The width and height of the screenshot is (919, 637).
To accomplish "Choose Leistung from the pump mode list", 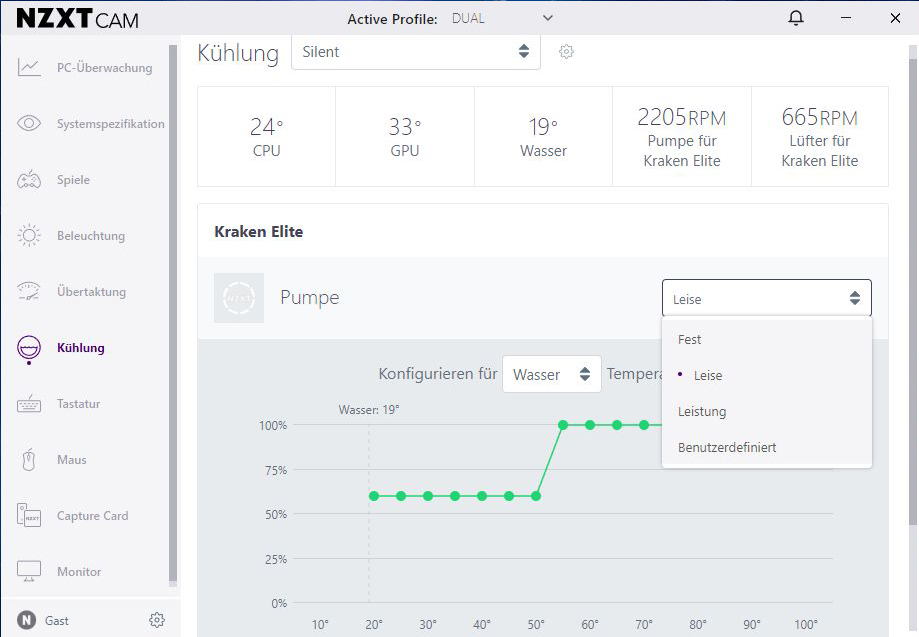I will click(x=702, y=412).
